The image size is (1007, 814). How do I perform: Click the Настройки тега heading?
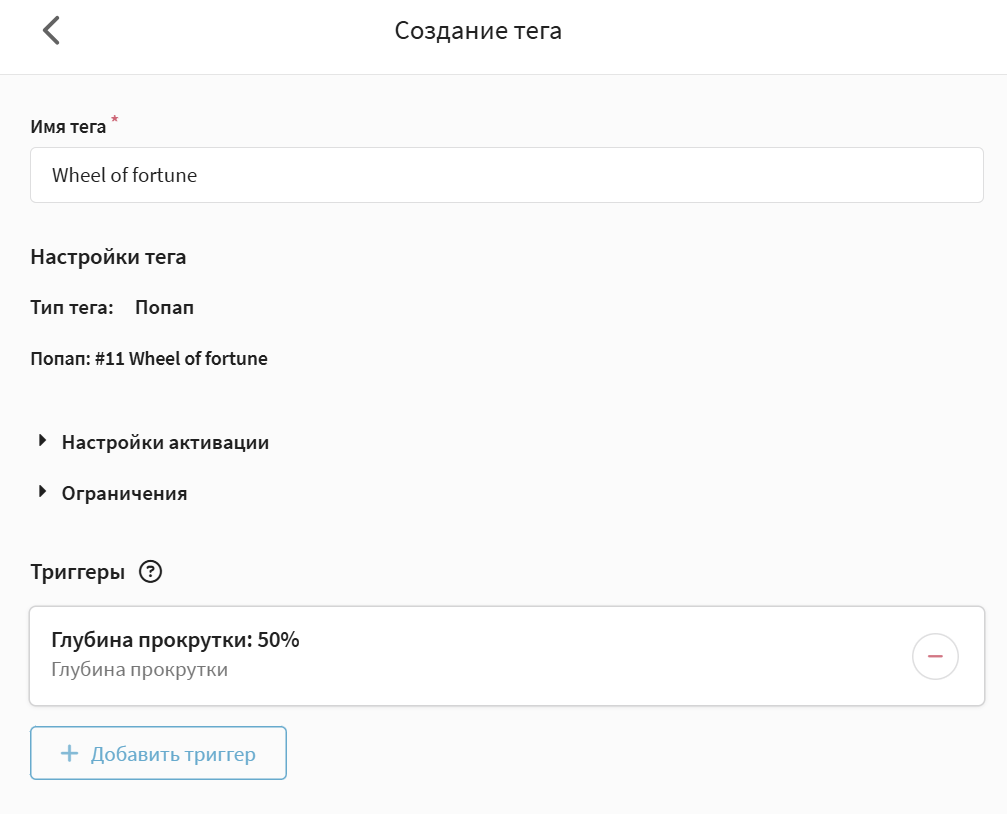pyautogui.click(x=108, y=257)
